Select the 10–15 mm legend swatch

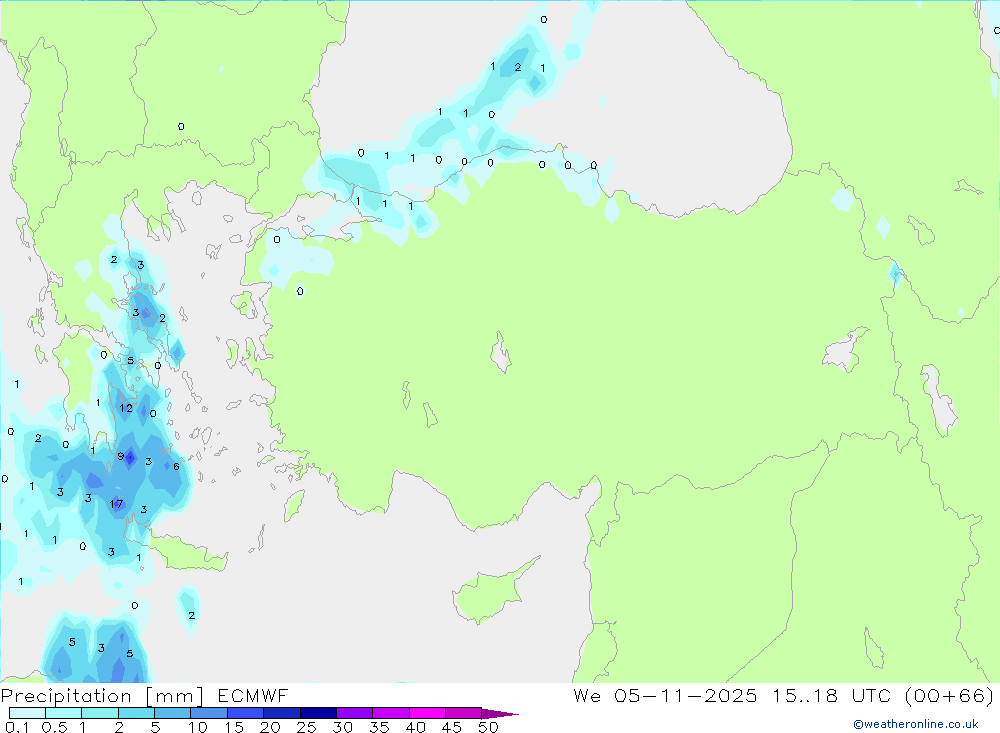coord(209,713)
